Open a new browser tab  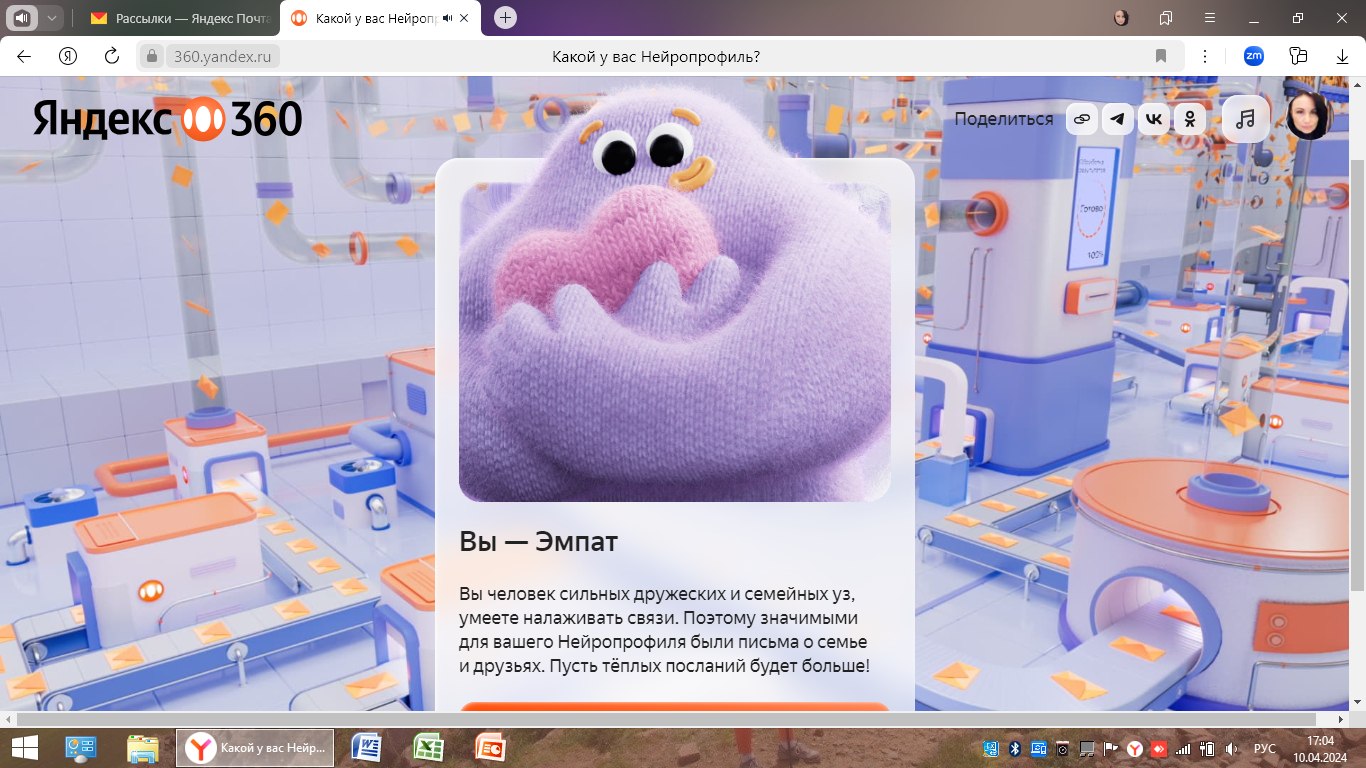point(506,18)
